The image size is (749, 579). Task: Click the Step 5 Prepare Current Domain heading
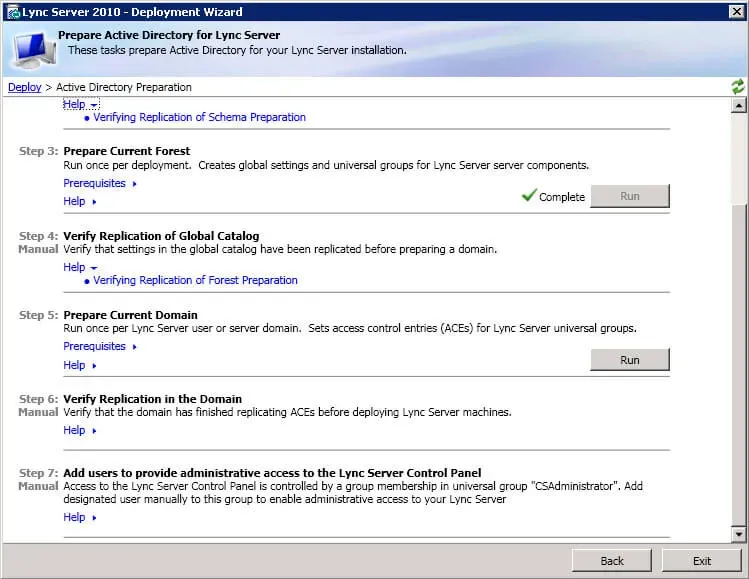point(130,315)
